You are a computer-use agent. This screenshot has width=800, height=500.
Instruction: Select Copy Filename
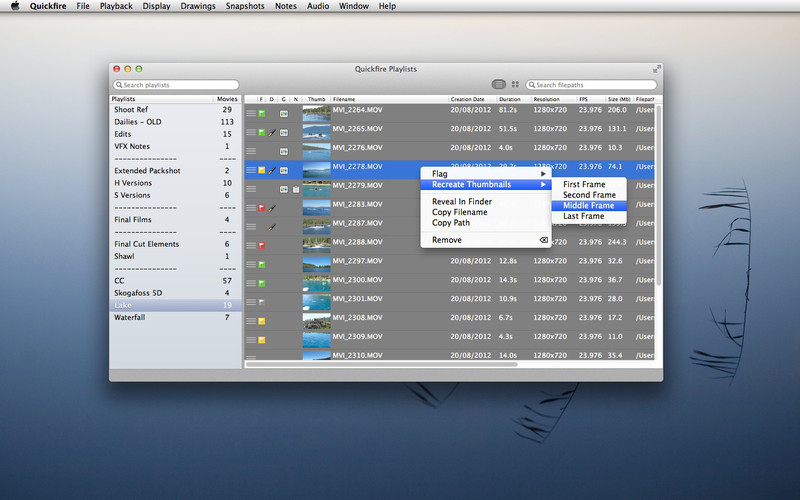[486, 212]
